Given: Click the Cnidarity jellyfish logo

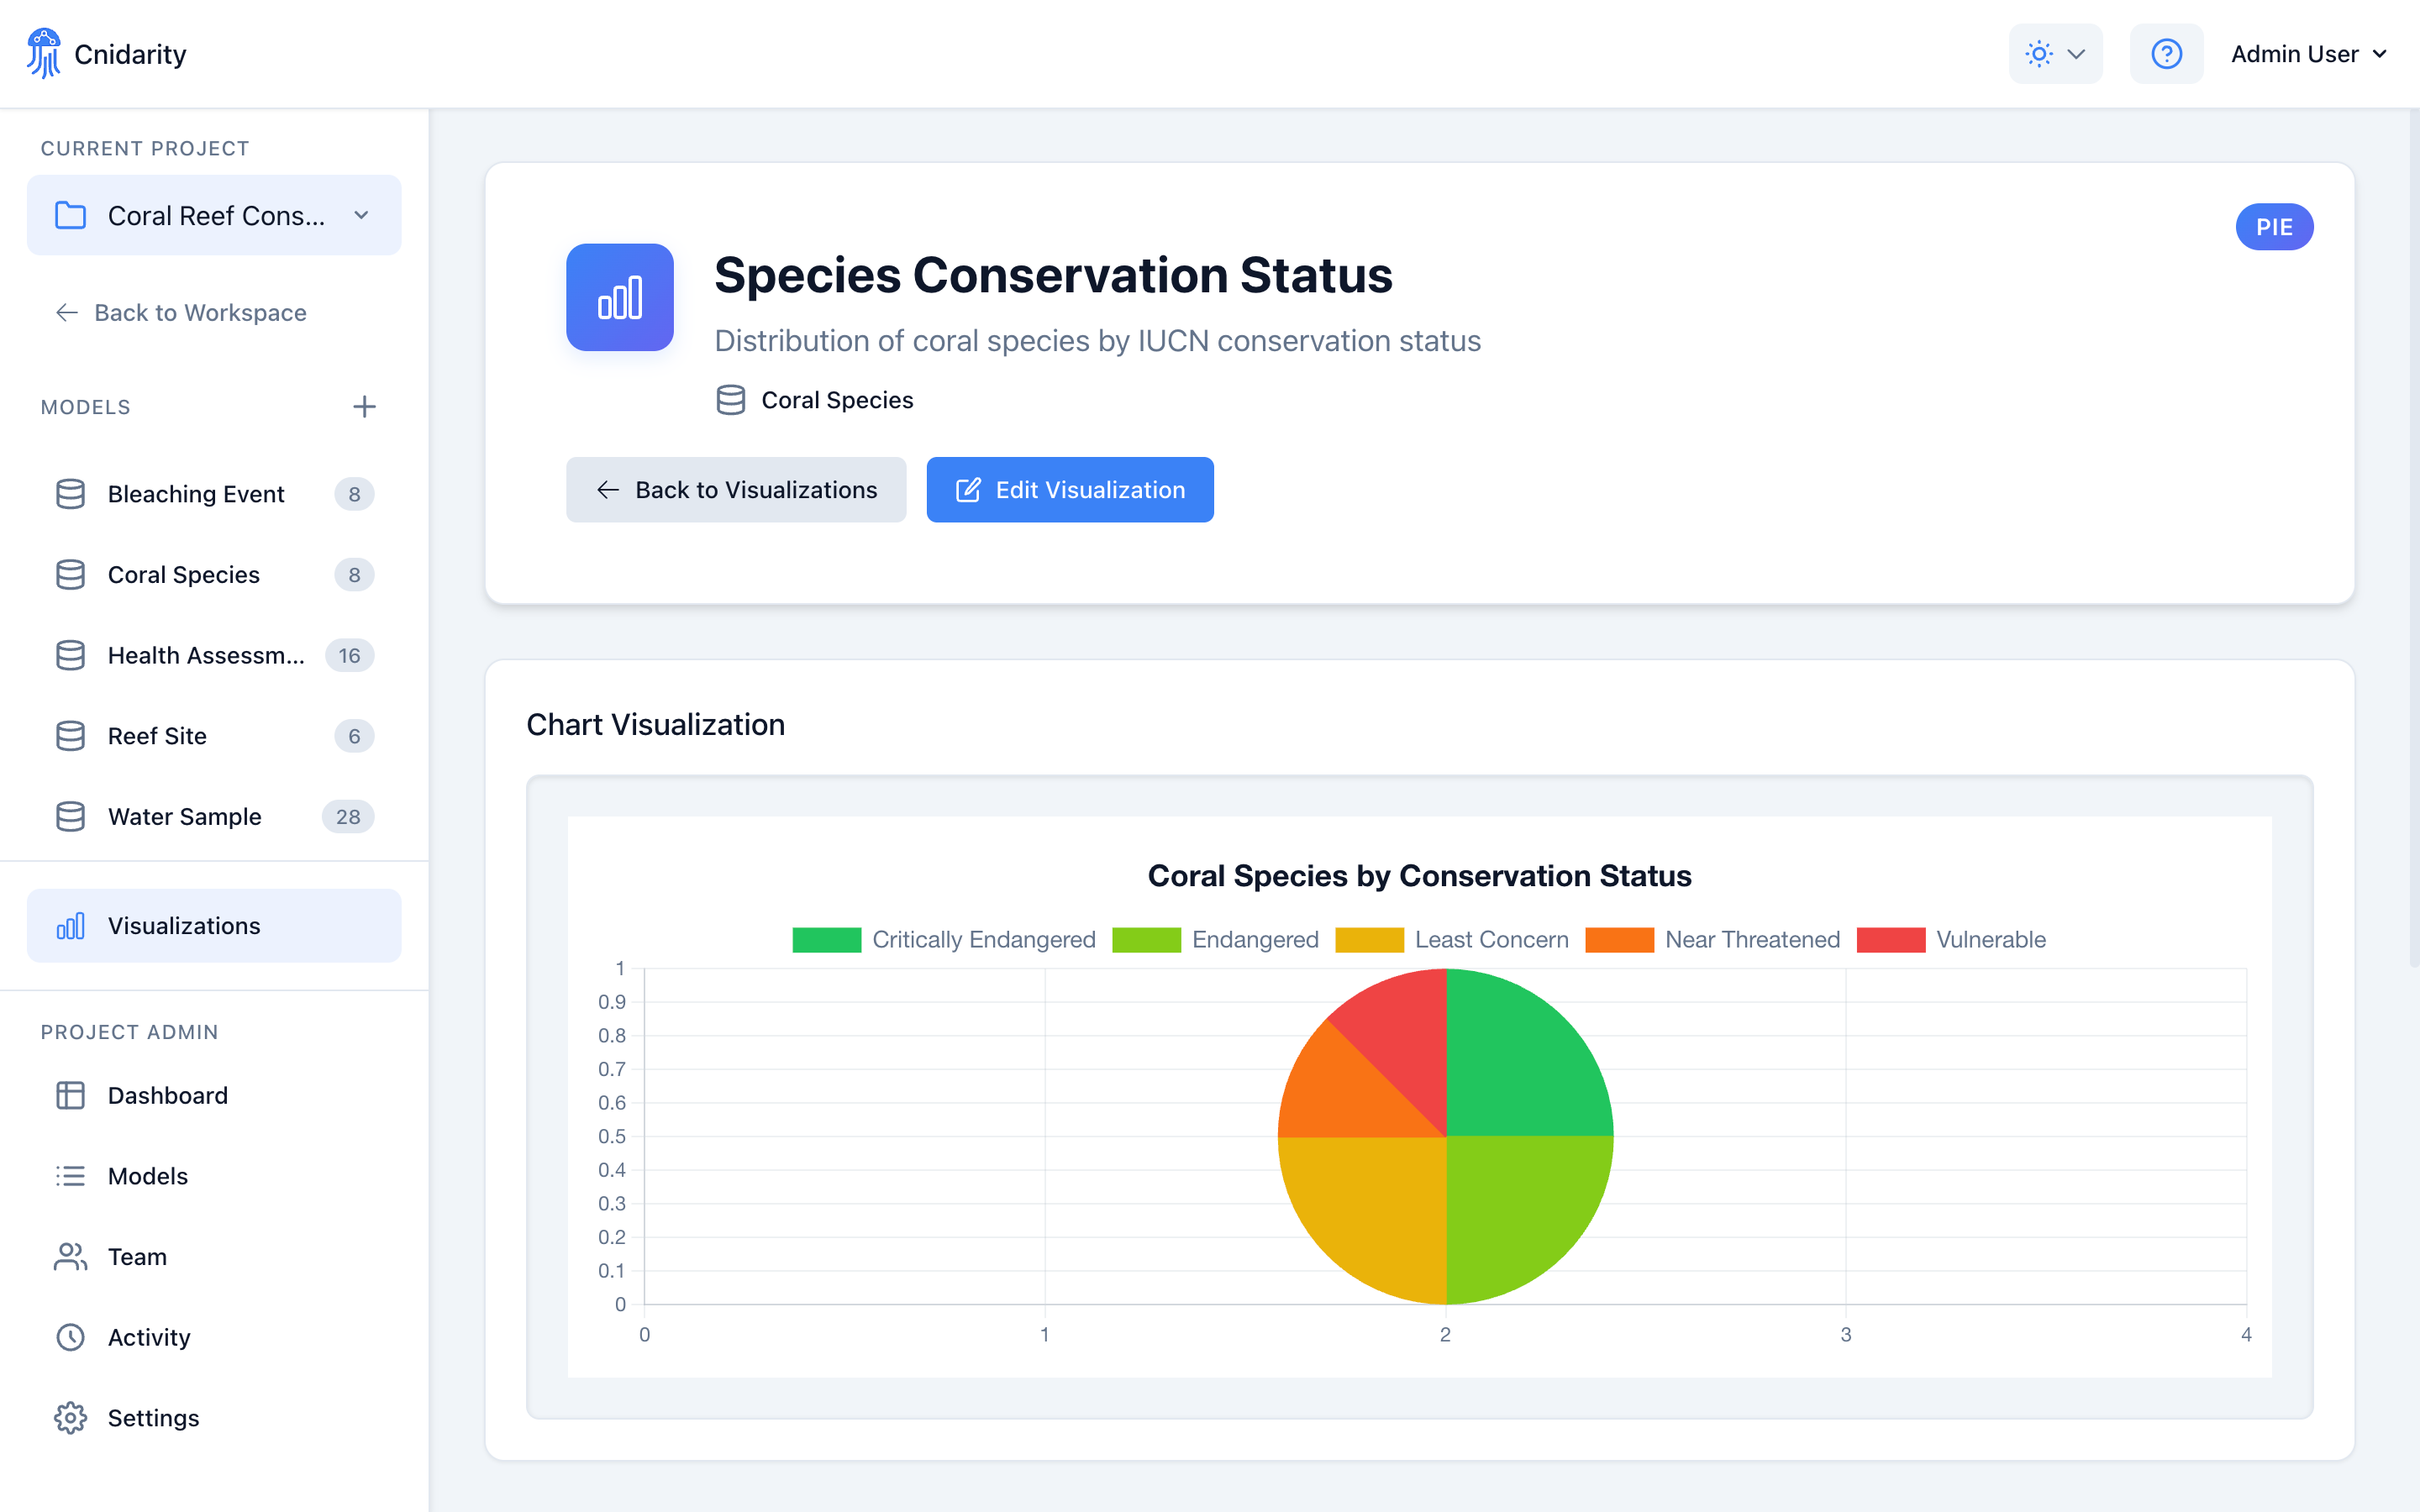Looking at the screenshot, I should (x=44, y=53).
